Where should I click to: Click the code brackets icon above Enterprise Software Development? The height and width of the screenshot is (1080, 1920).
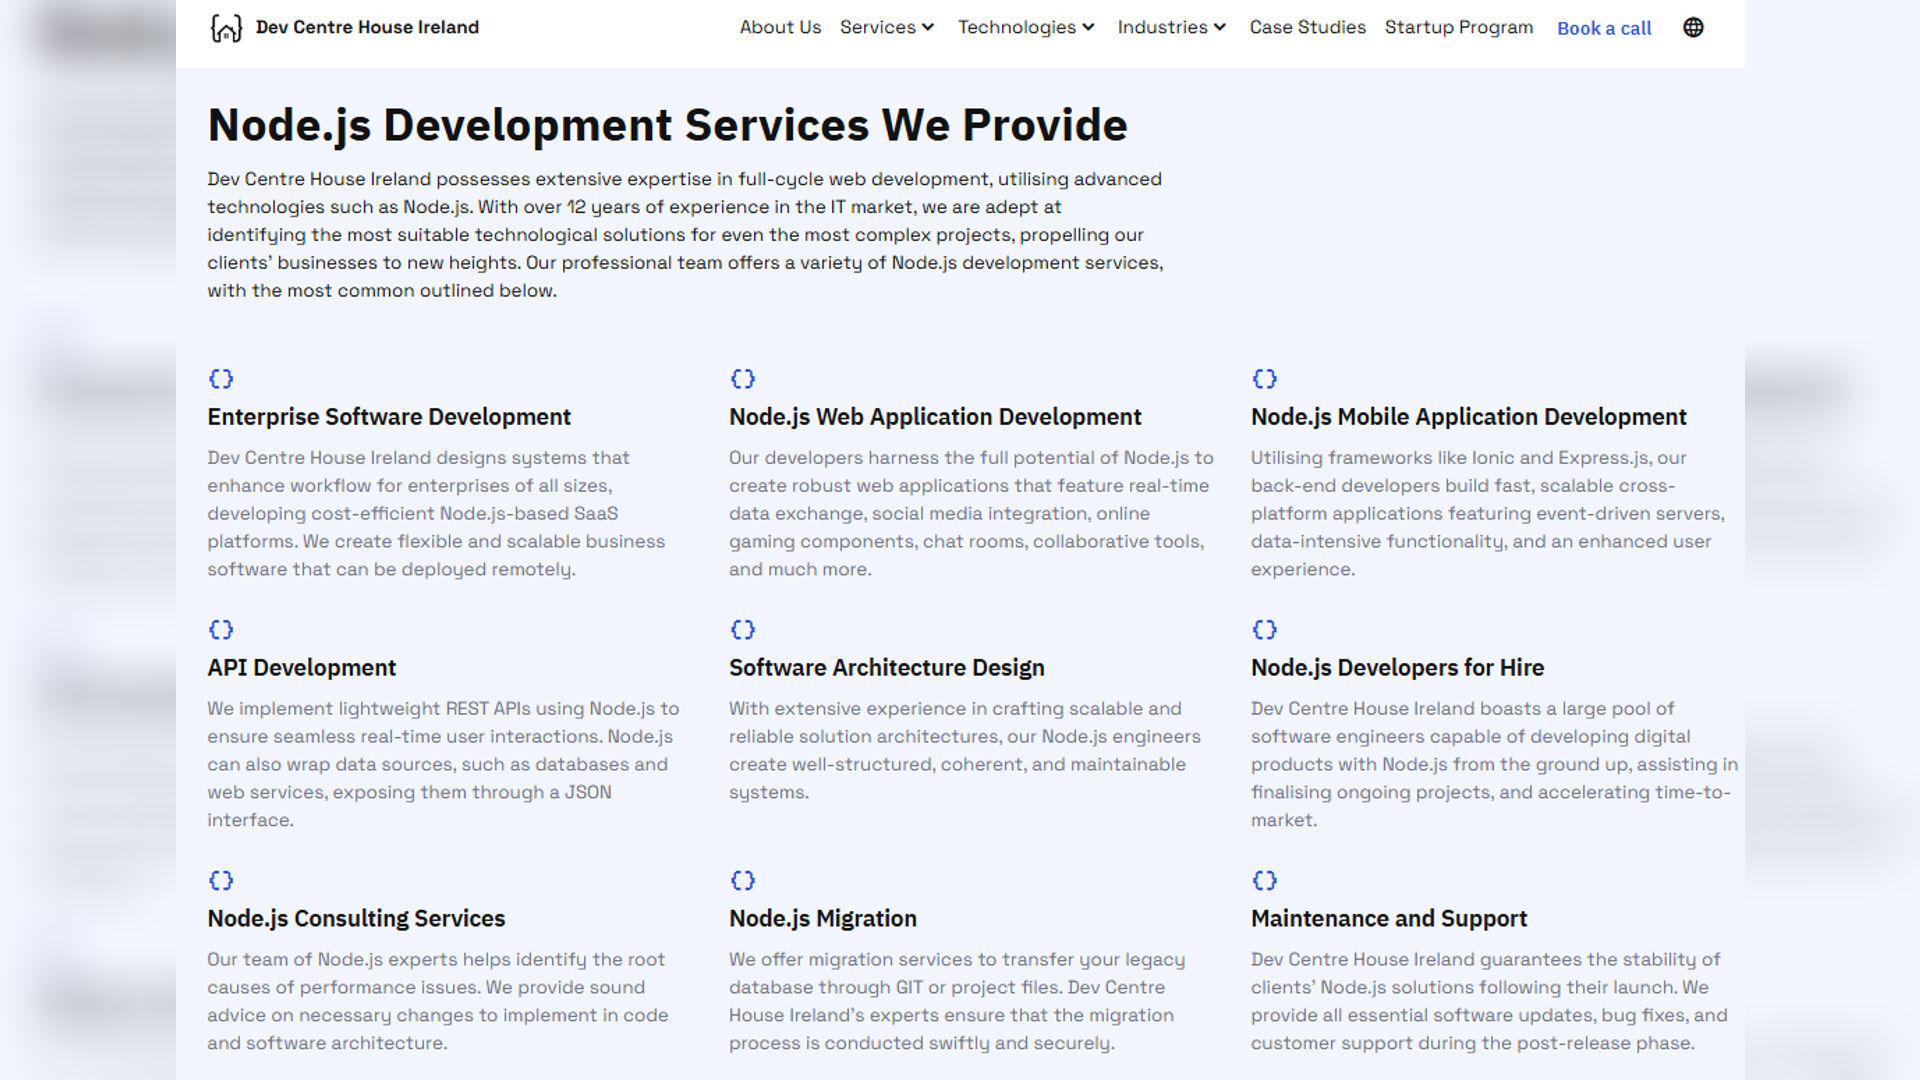(x=221, y=378)
